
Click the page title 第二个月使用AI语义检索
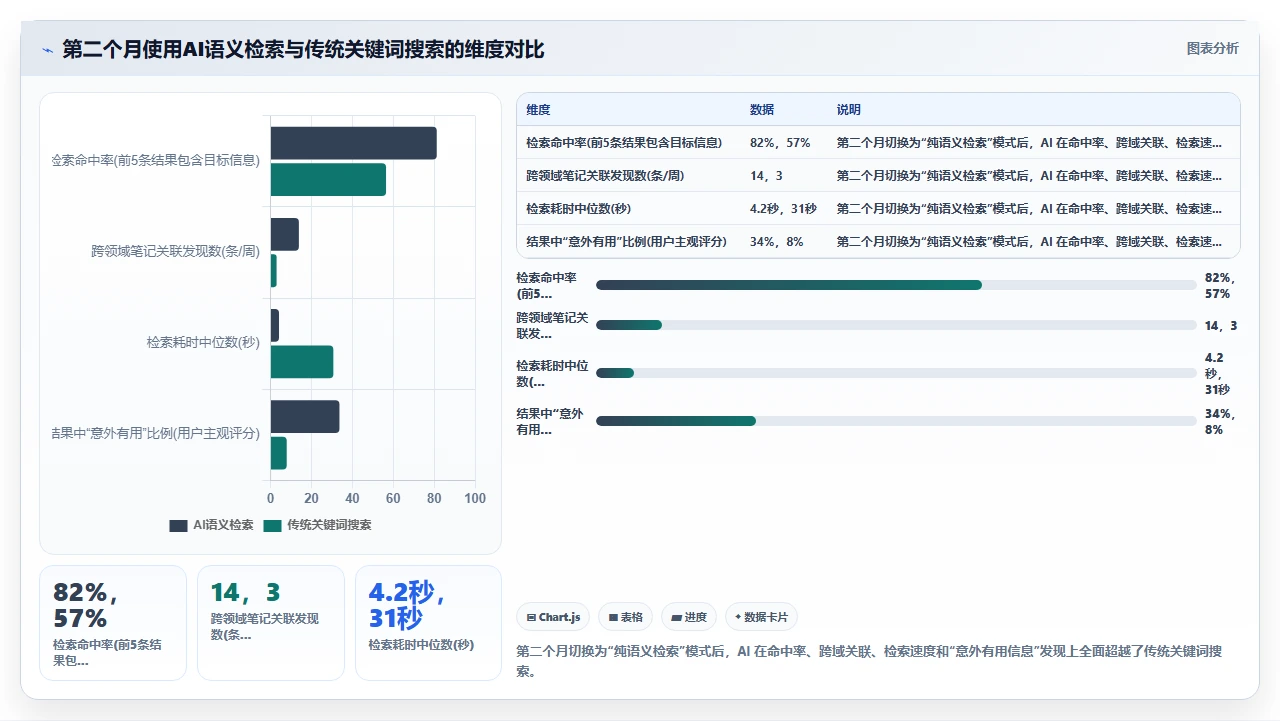[x=303, y=50]
